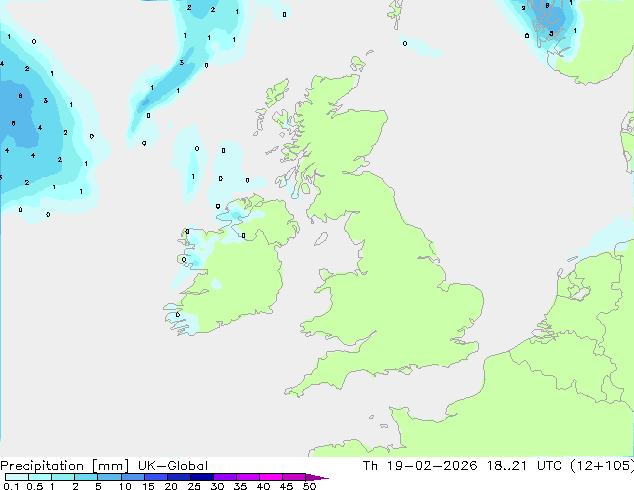Click the legend value '40'
The width and height of the screenshot is (634, 490).
pyautogui.click(x=263, y=486)
